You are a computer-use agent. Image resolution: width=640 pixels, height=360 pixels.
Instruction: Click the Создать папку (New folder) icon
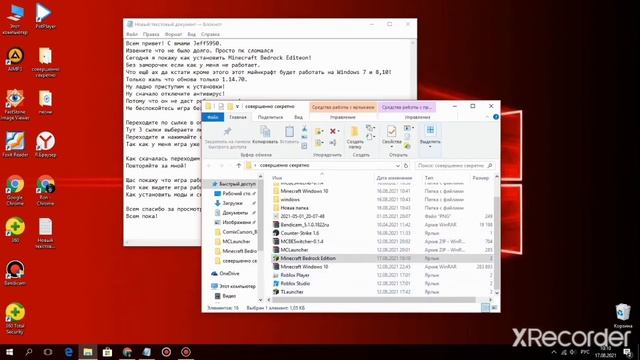coord(355,137)
